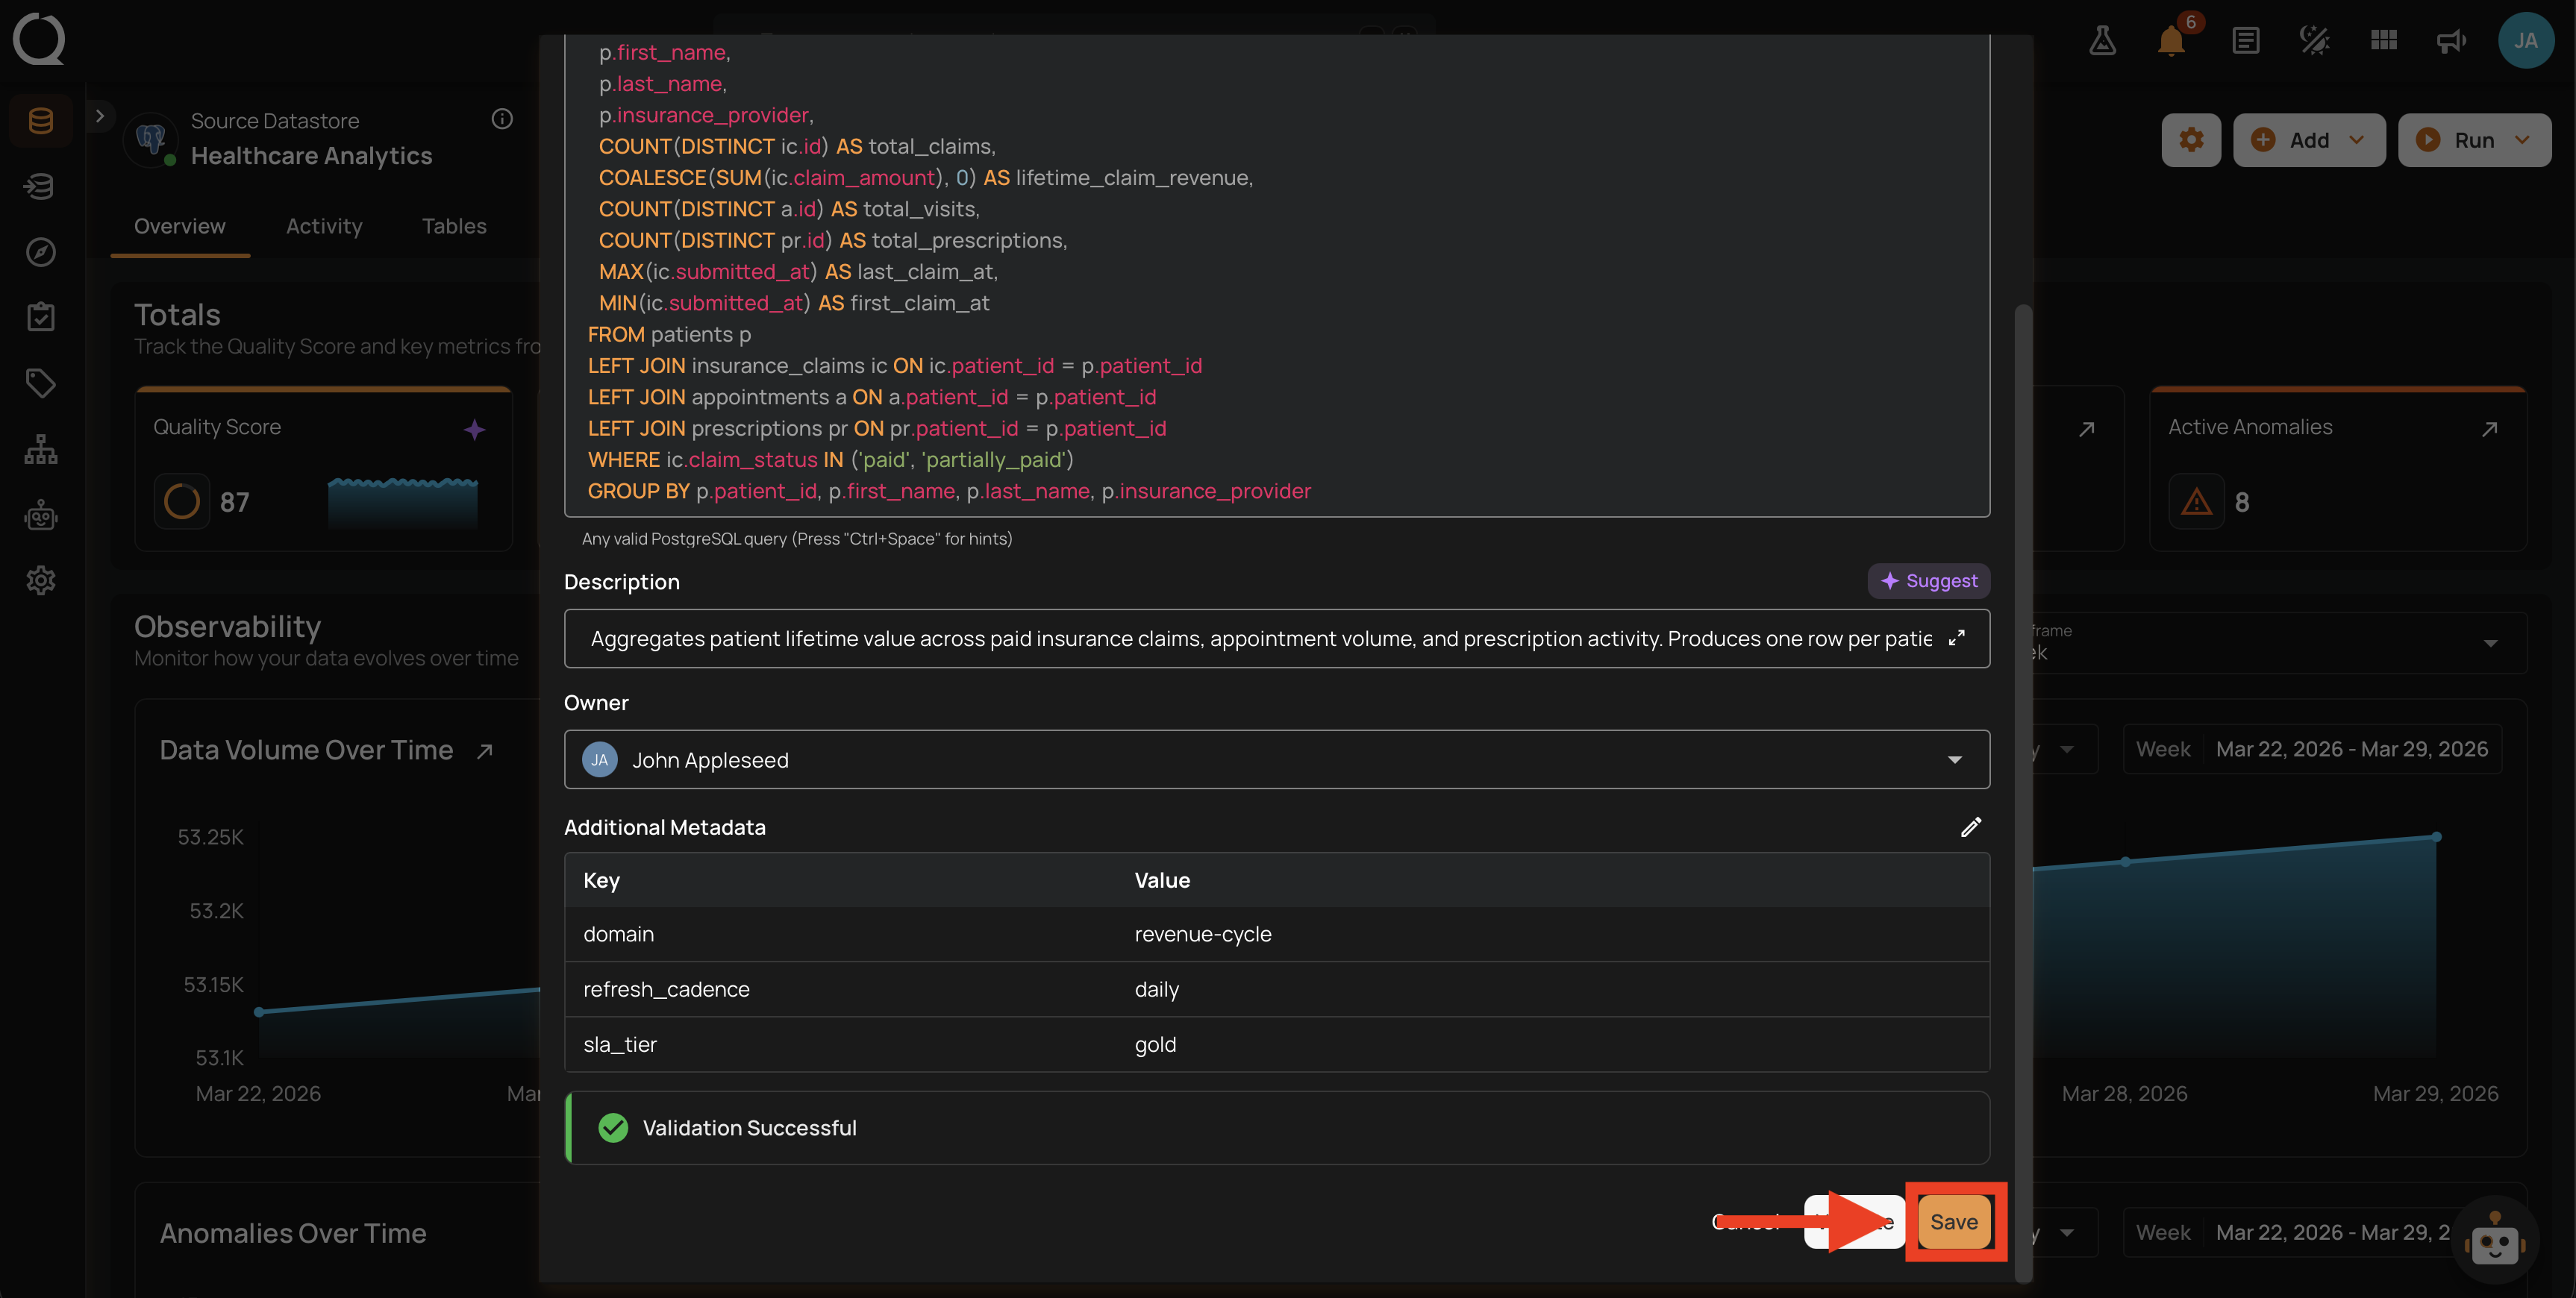The height and width of the screenshot is (1298, 2576).
Task: Click the explore compass icon in sidebar
Action: pos(41,252)
